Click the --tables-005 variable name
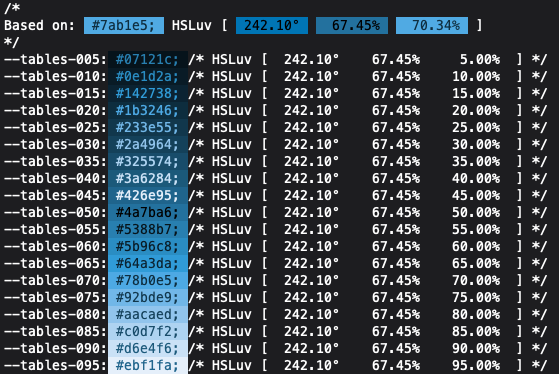Image resolution: width=559 pixels, height=374 pixels. tap(55, 60)
